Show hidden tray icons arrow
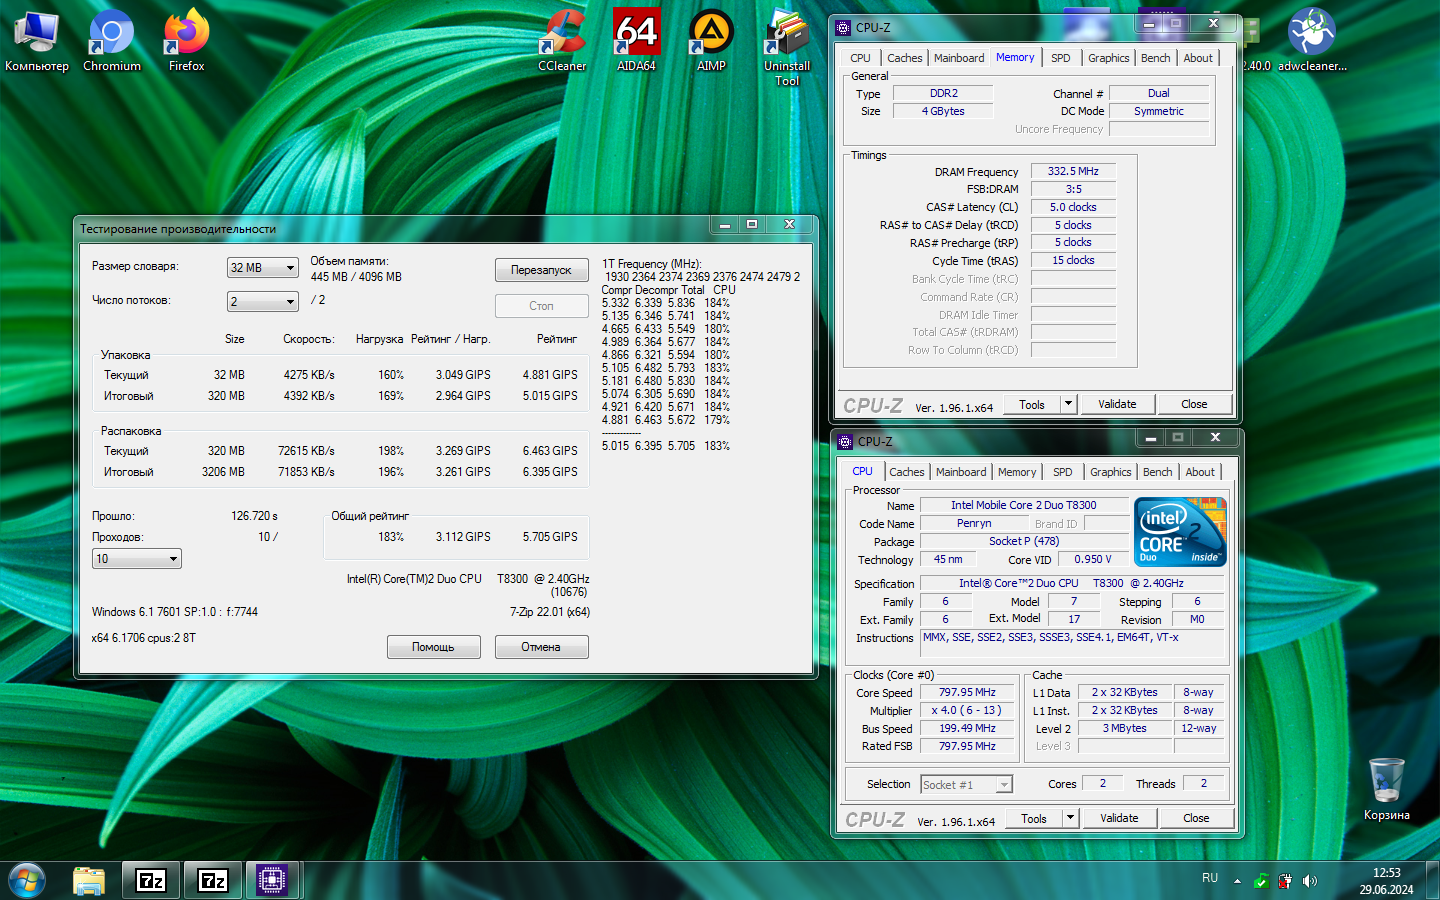 (x=1237, y=881)
